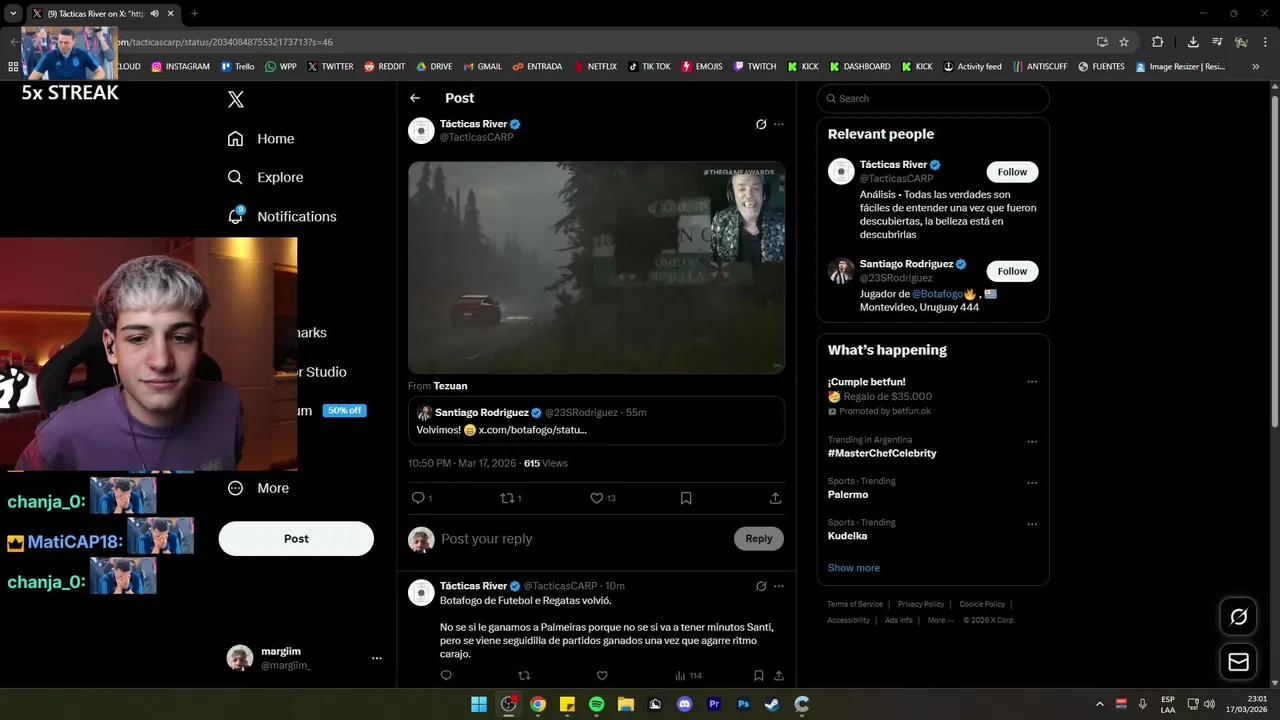1280x720 pixels.
Task: Open the INSTAGRAM bookmark
Action: 180,67
